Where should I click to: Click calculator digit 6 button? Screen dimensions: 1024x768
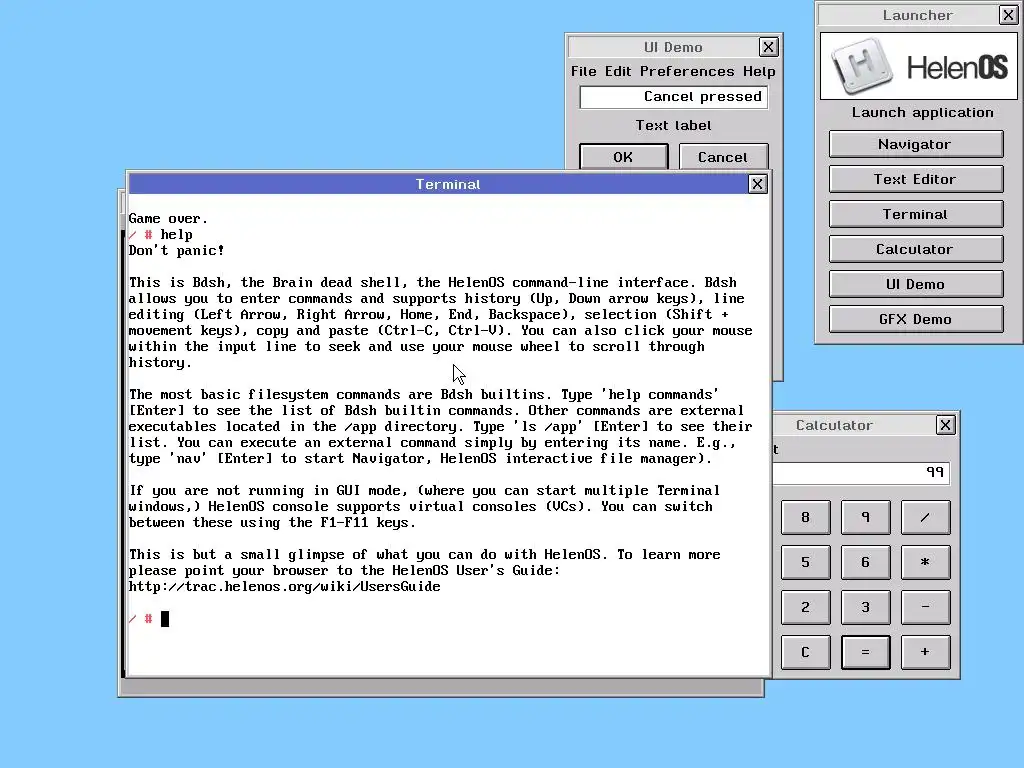click(865, 562)
